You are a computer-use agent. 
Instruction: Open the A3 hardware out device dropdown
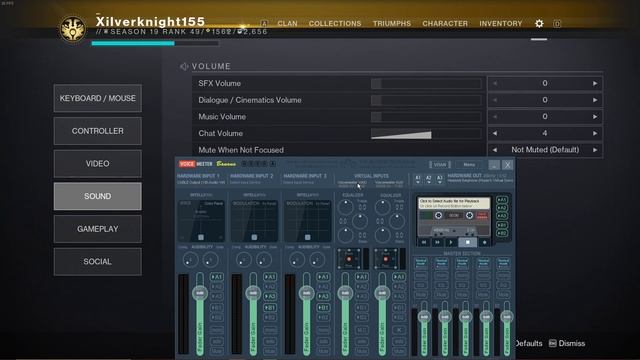click(x=439, y=179)
